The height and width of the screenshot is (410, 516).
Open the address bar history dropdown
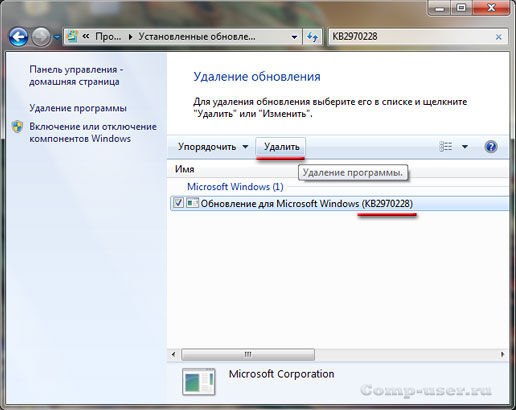tap(294, 37)
